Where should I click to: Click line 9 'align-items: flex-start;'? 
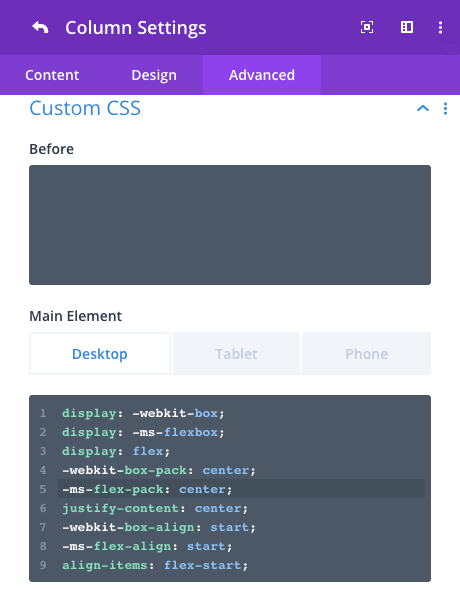click(155, 565)
